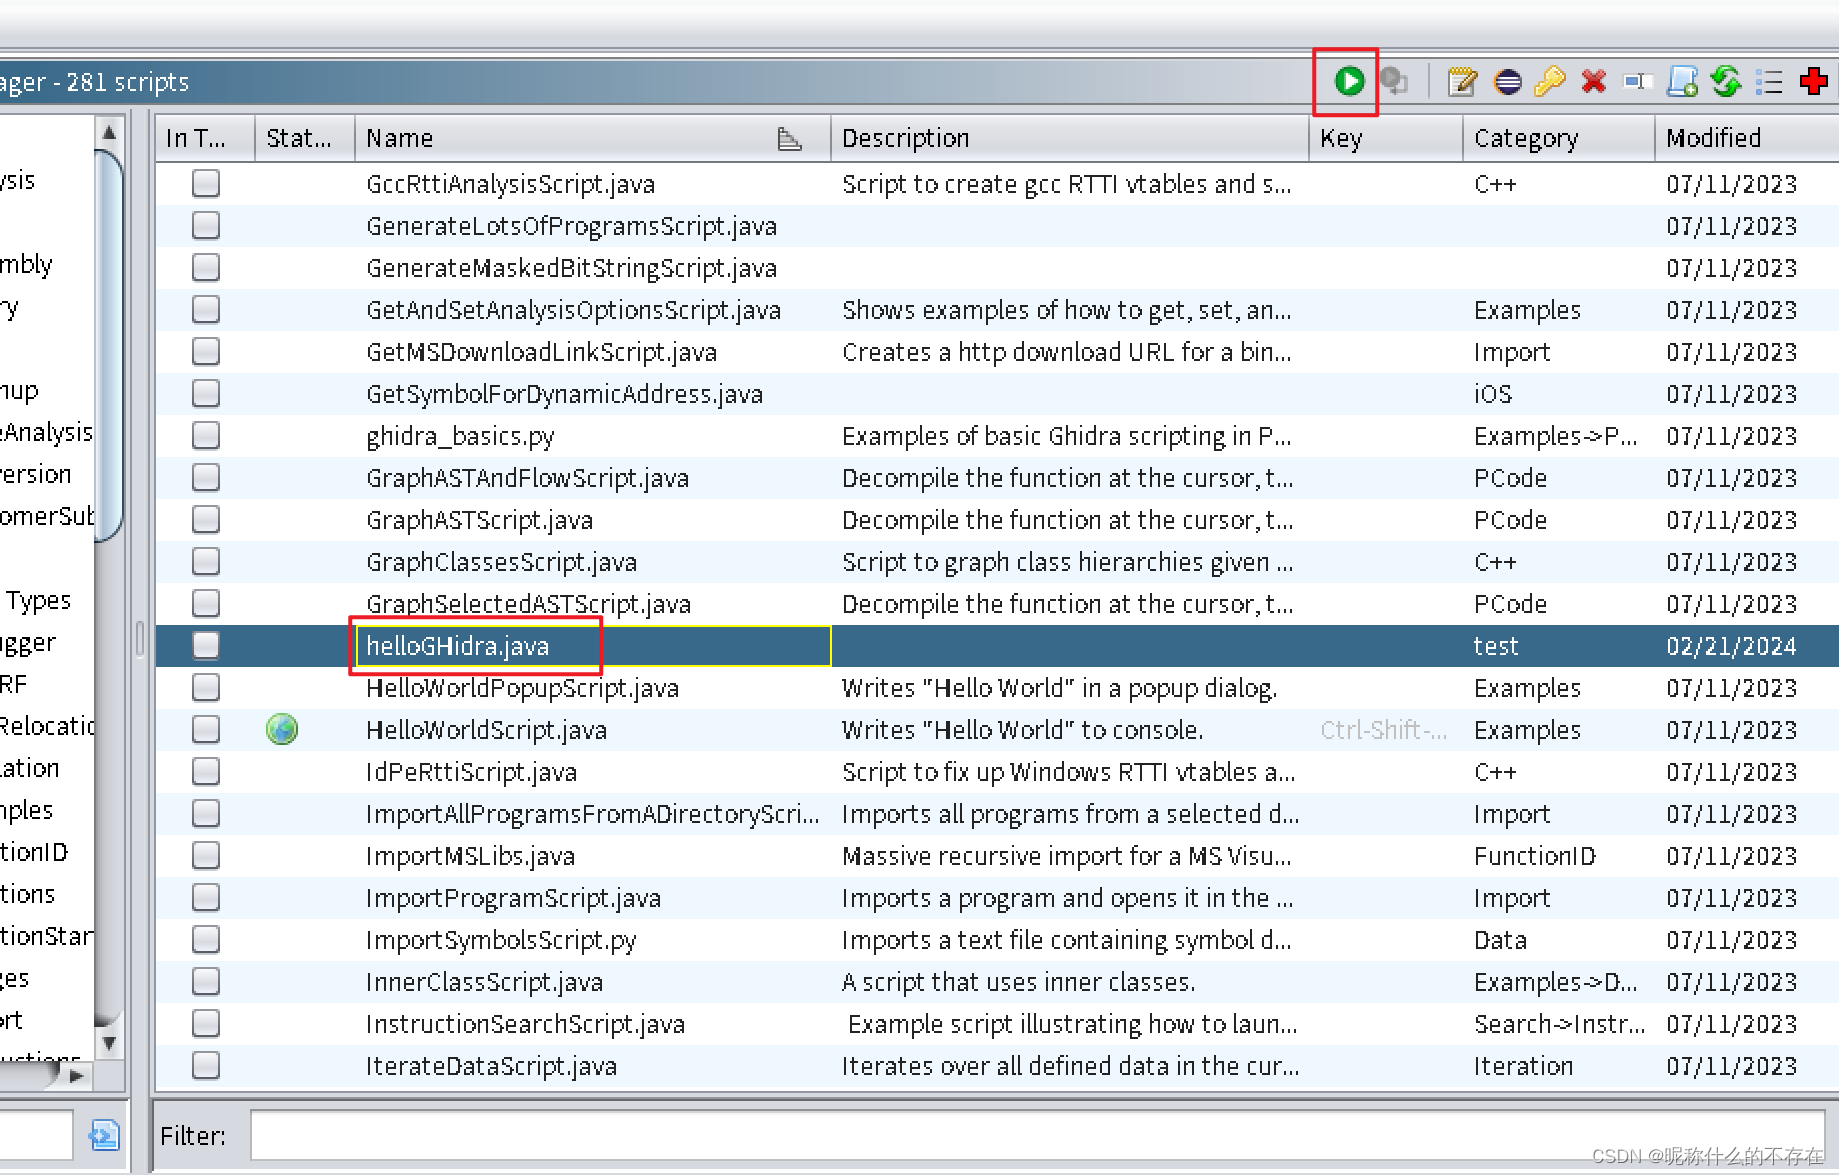Click the Category column header
Screen dimensions: 1839x1175
tap(1525, 137)
